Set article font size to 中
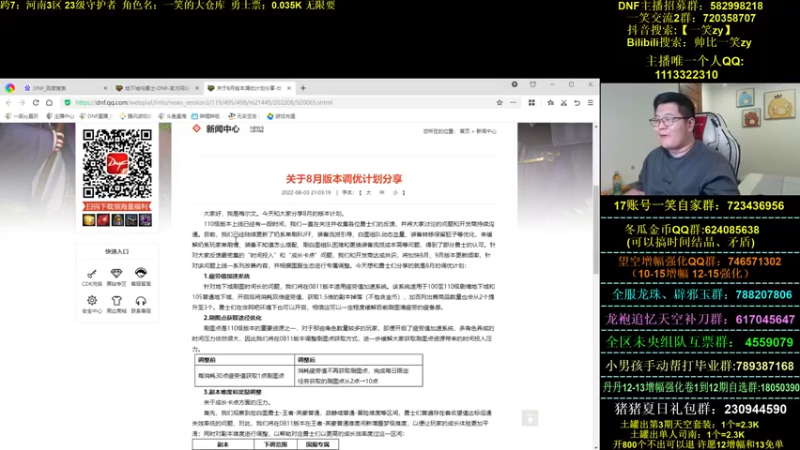 [x=382, y=193]
